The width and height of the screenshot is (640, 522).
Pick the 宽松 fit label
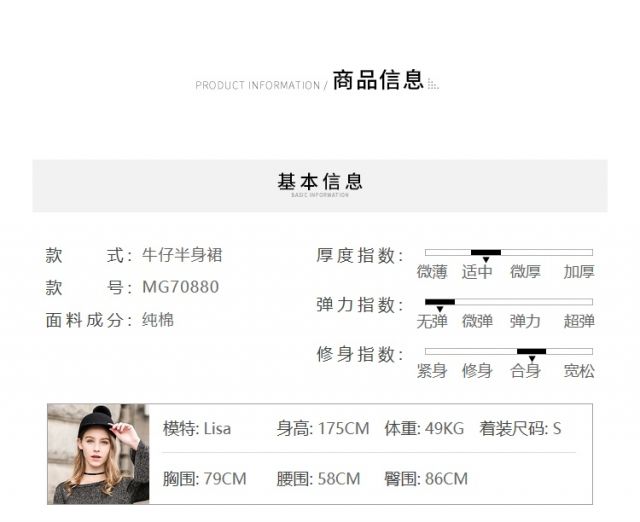click(x=578, y=371)
